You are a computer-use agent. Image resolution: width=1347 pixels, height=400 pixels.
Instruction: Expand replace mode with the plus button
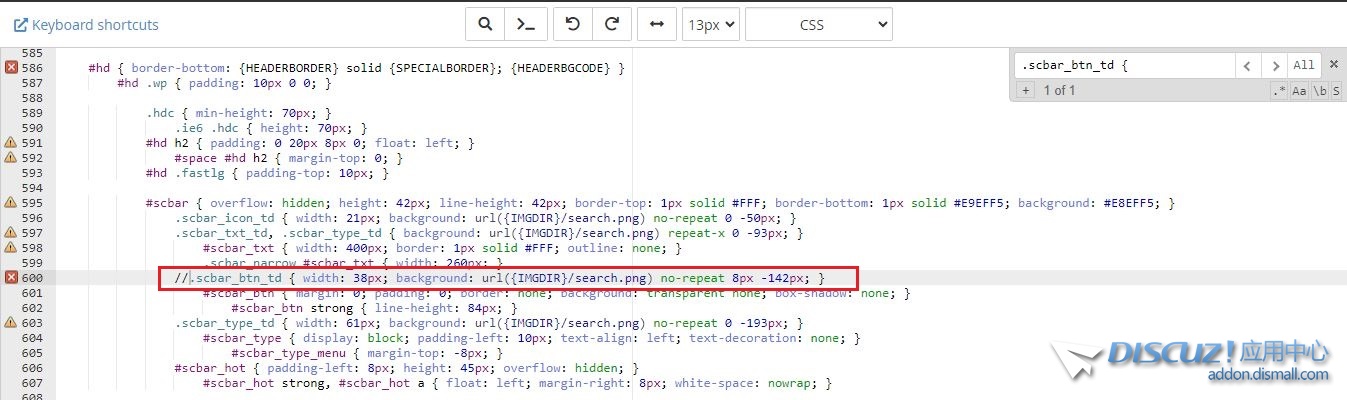1025,91
